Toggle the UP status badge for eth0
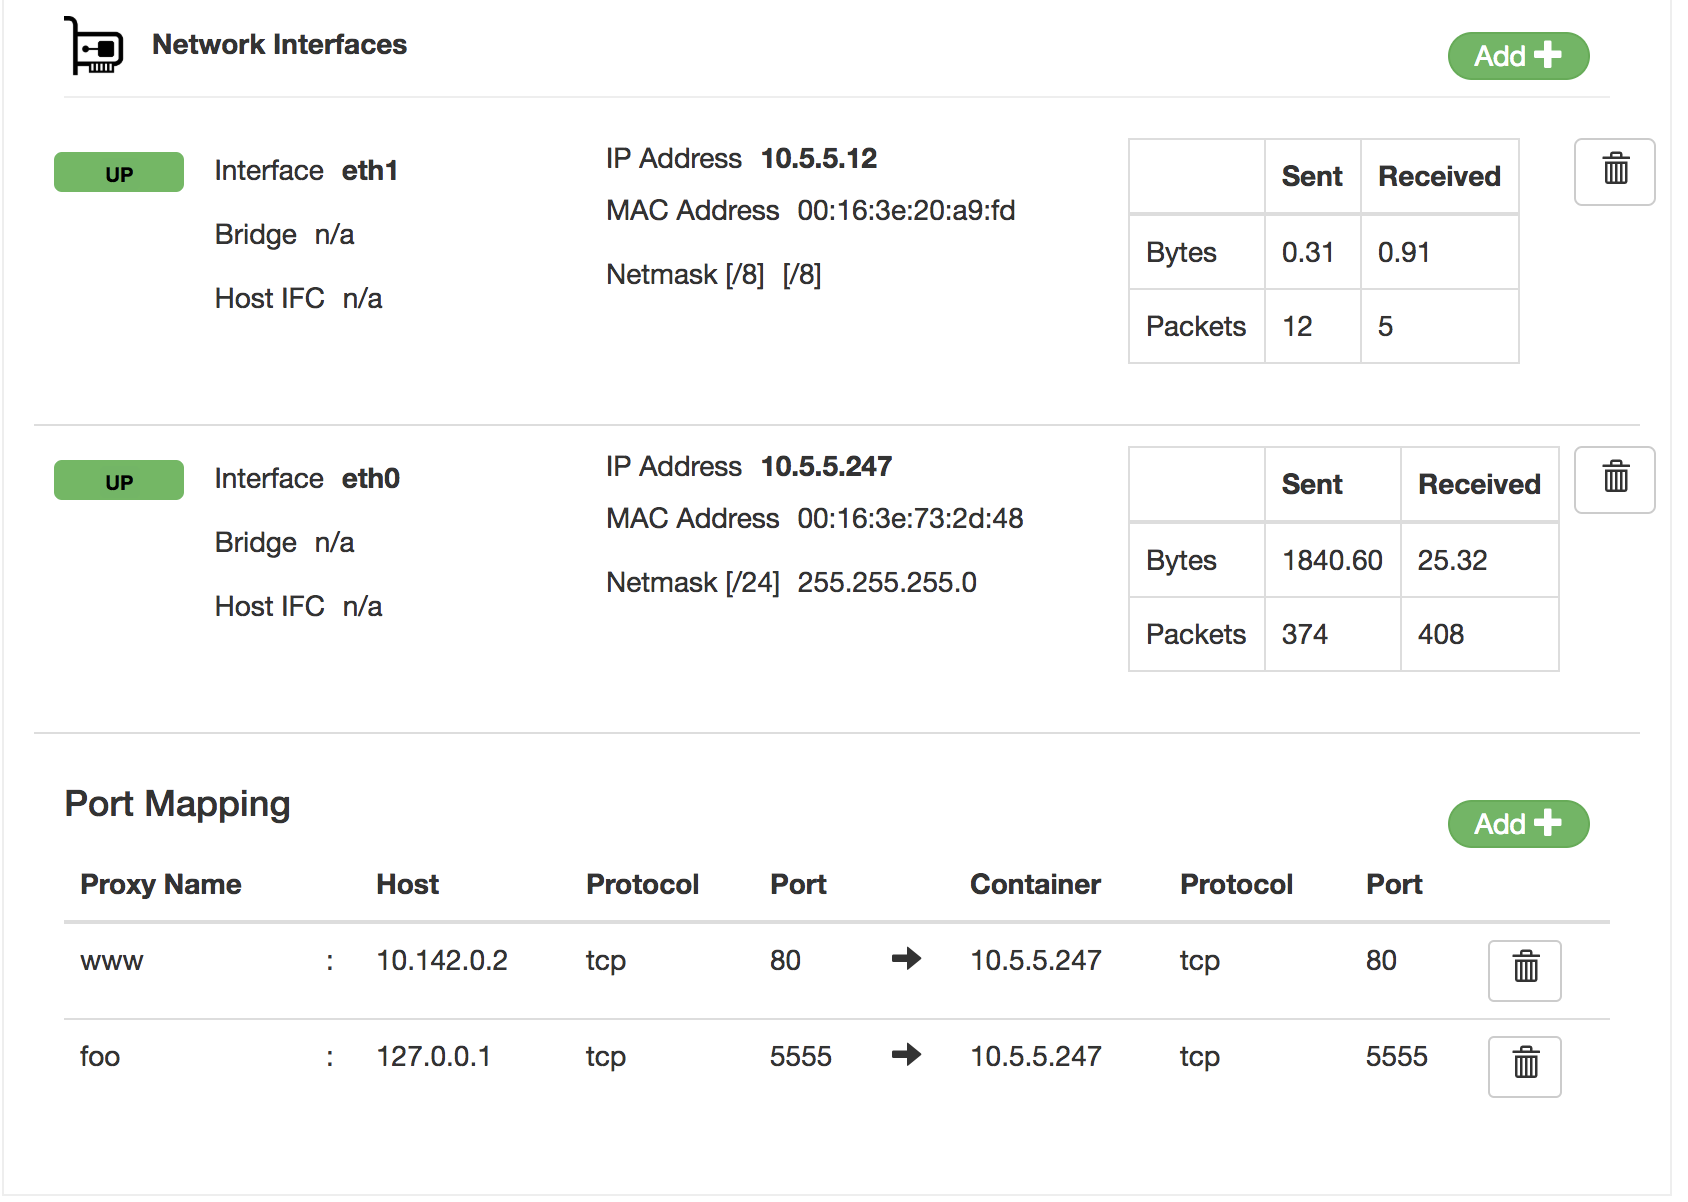Image resolution: width=1688 pixels, height=1202 pixels. click(x=118, y=480)
